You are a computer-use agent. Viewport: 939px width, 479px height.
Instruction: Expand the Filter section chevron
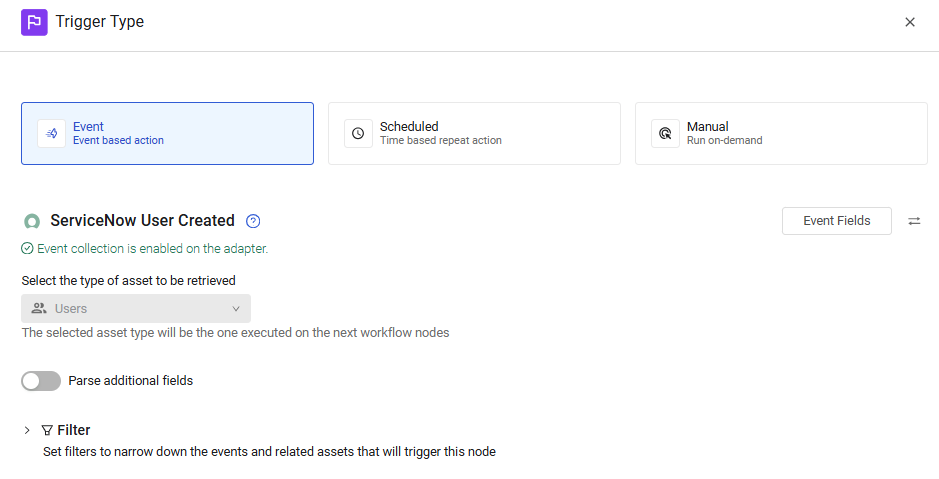coord(27,430)
